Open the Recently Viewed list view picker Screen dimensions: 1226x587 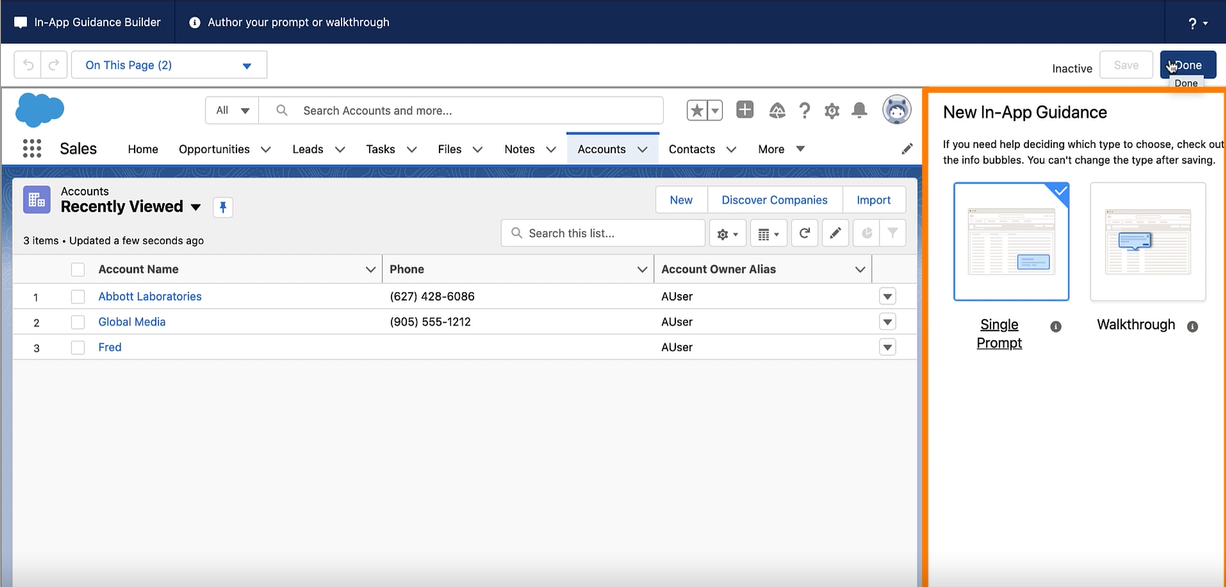196,207
